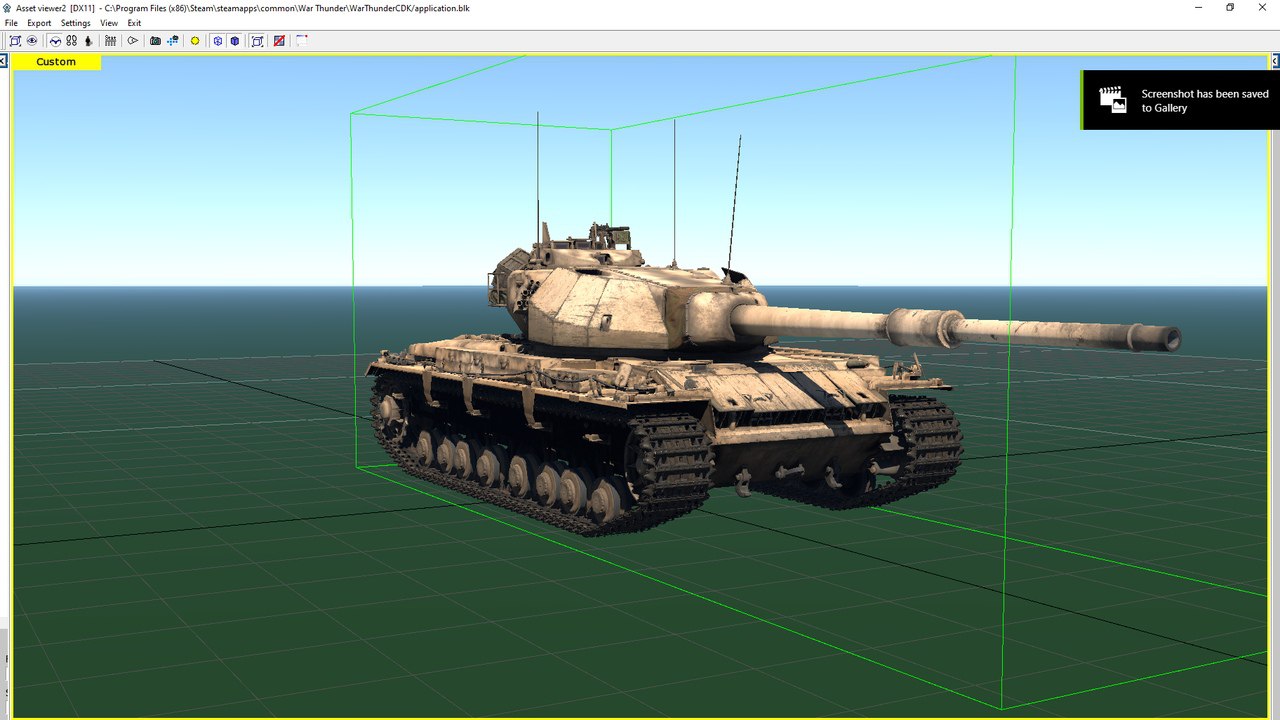Click the standing person figure toolbar icon
The image size is (1280, 720).
[88, 41]
